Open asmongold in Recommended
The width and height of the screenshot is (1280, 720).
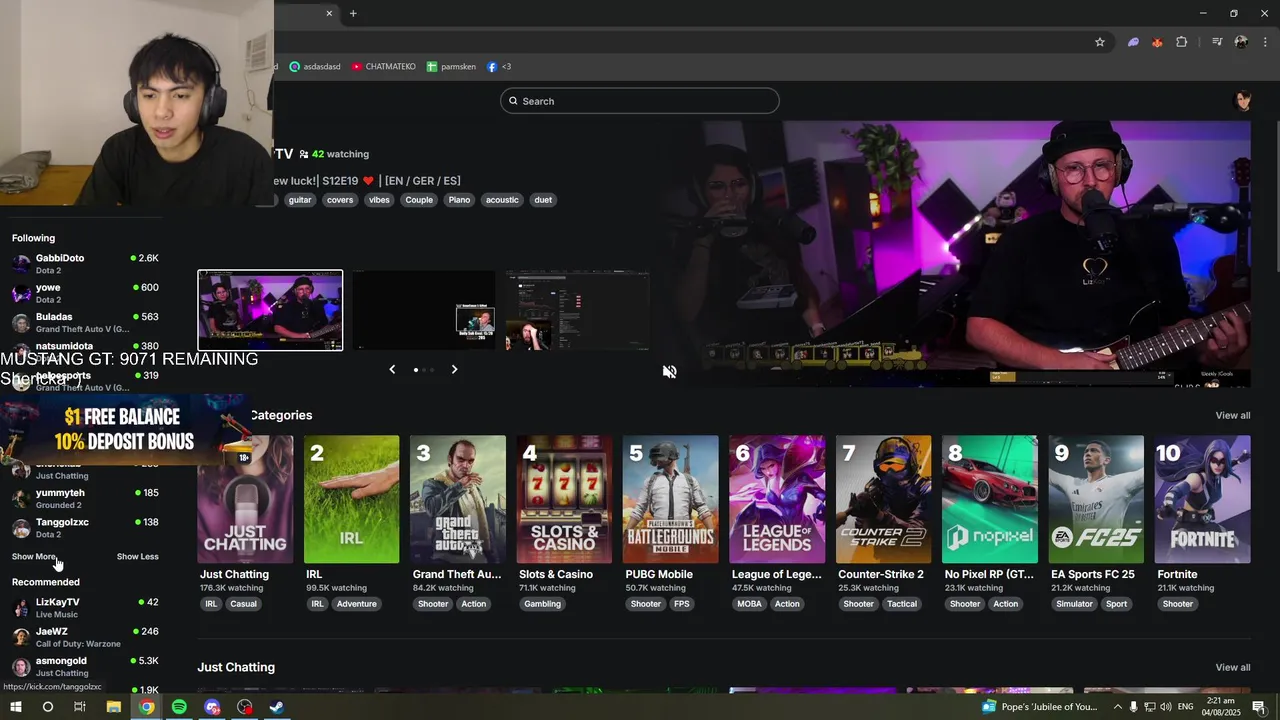85,666
